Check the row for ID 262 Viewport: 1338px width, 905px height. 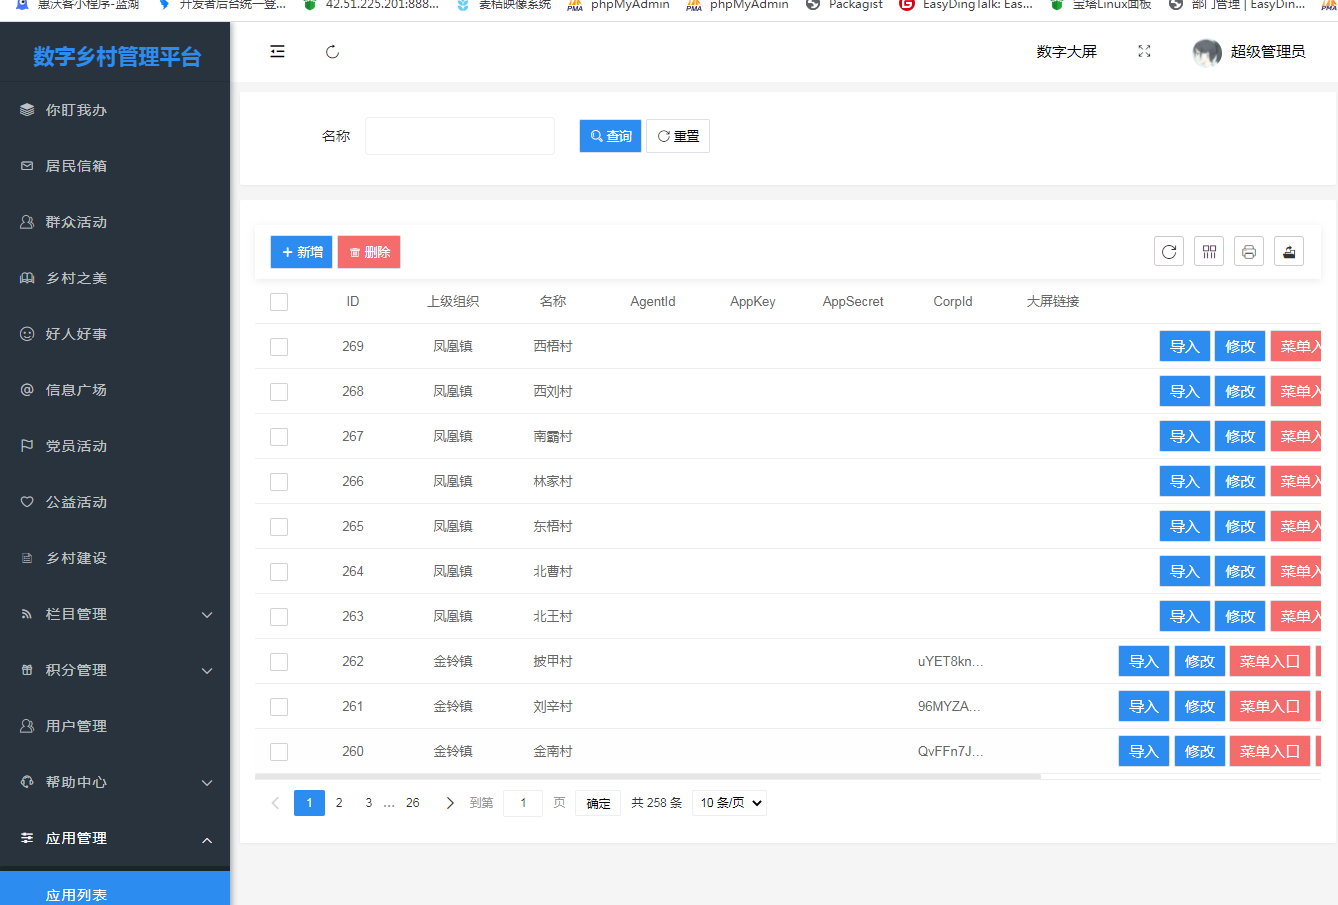279,662
